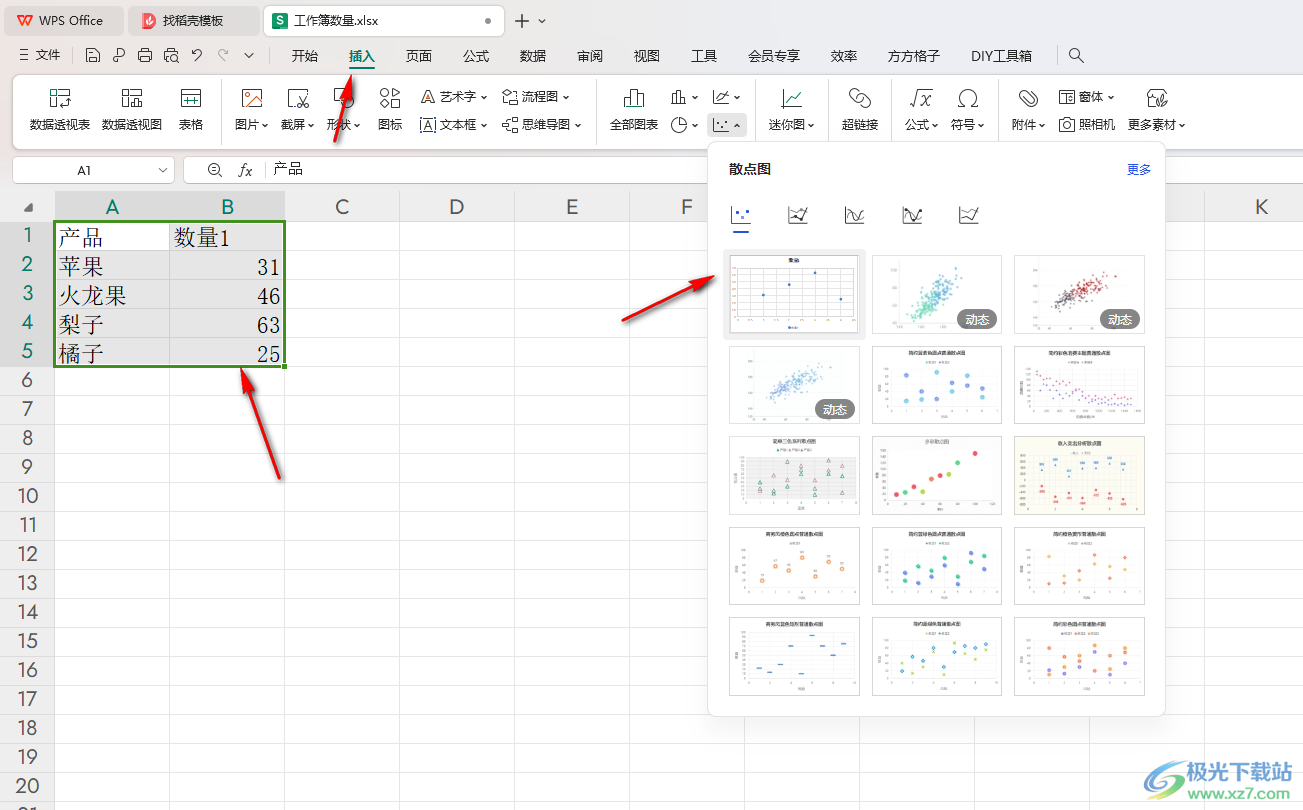Switch to the 审阅 ribbon tab
Screen dimensions: 1303x810
pos(590,56)
